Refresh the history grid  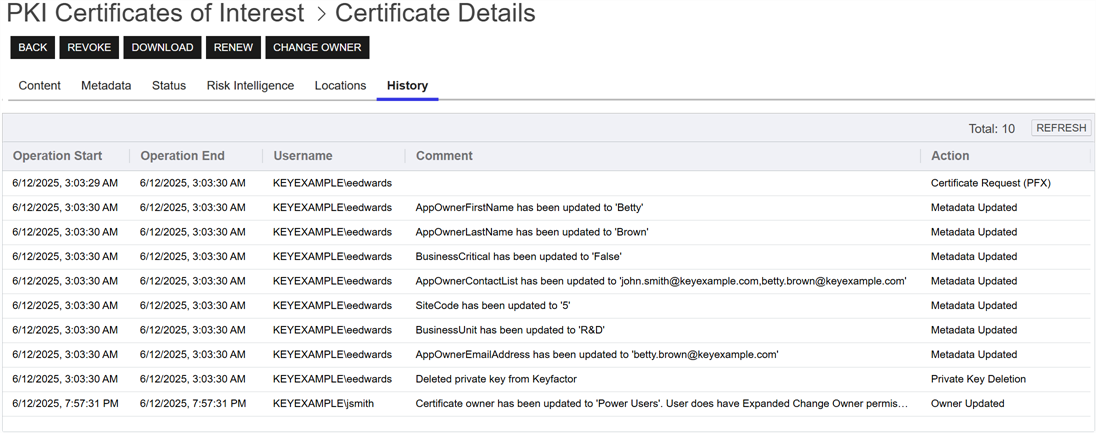click(1061, 128)
